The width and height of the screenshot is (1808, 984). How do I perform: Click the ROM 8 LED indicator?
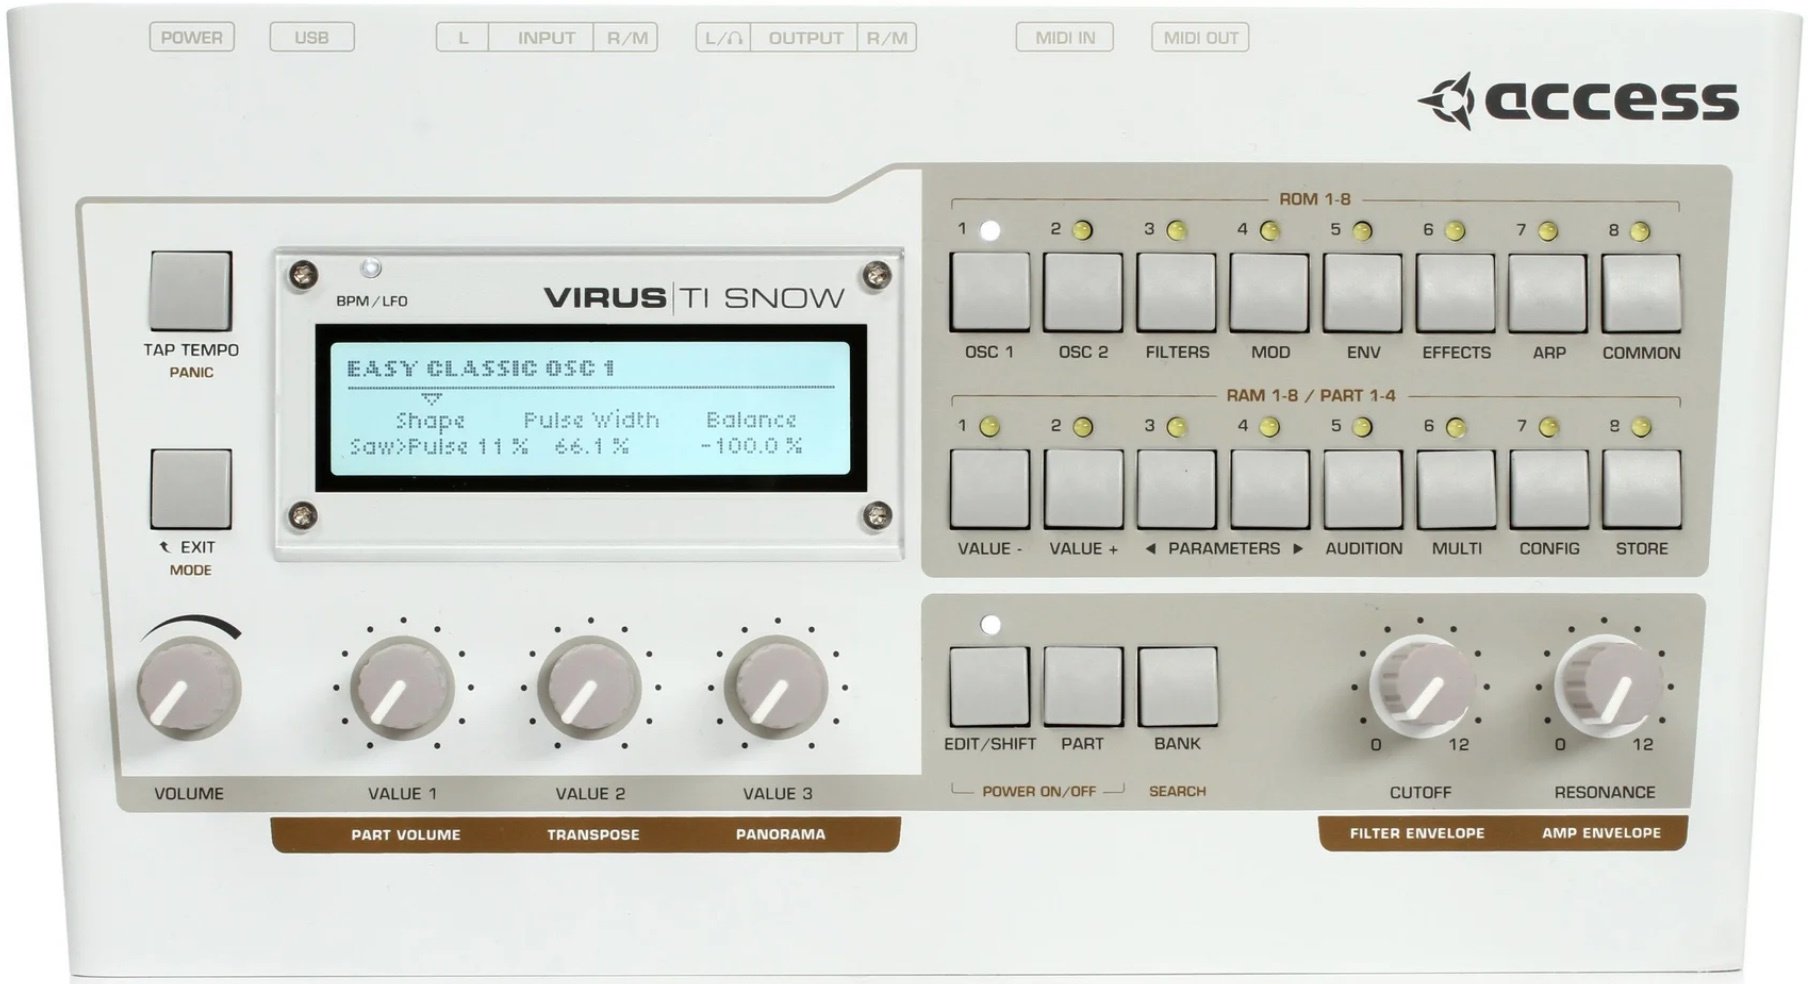pos(1640,231)
